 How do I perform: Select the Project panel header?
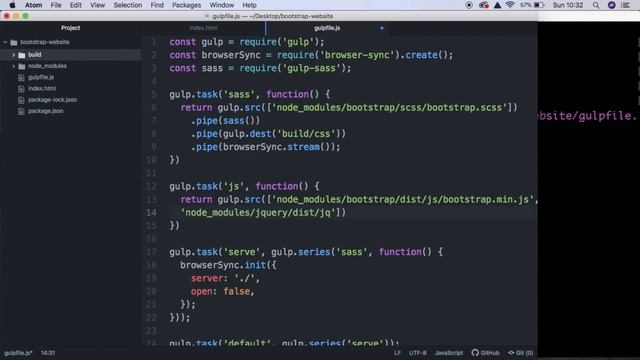(70, 28)
